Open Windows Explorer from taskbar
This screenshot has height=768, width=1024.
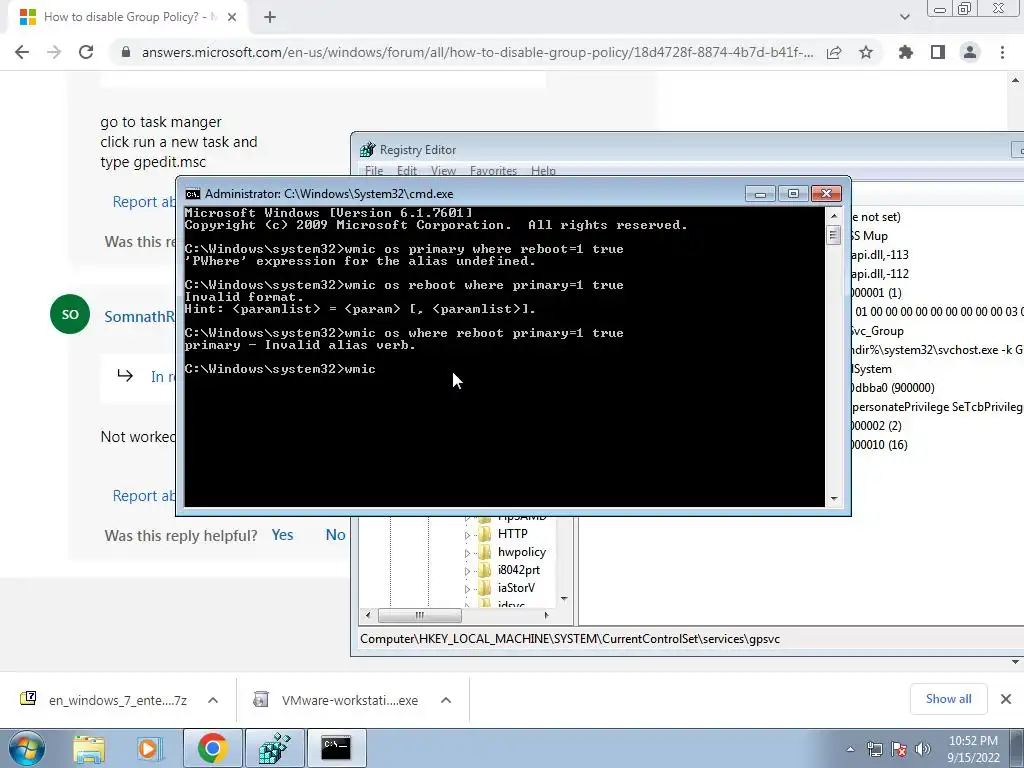[x=88, y=748]
